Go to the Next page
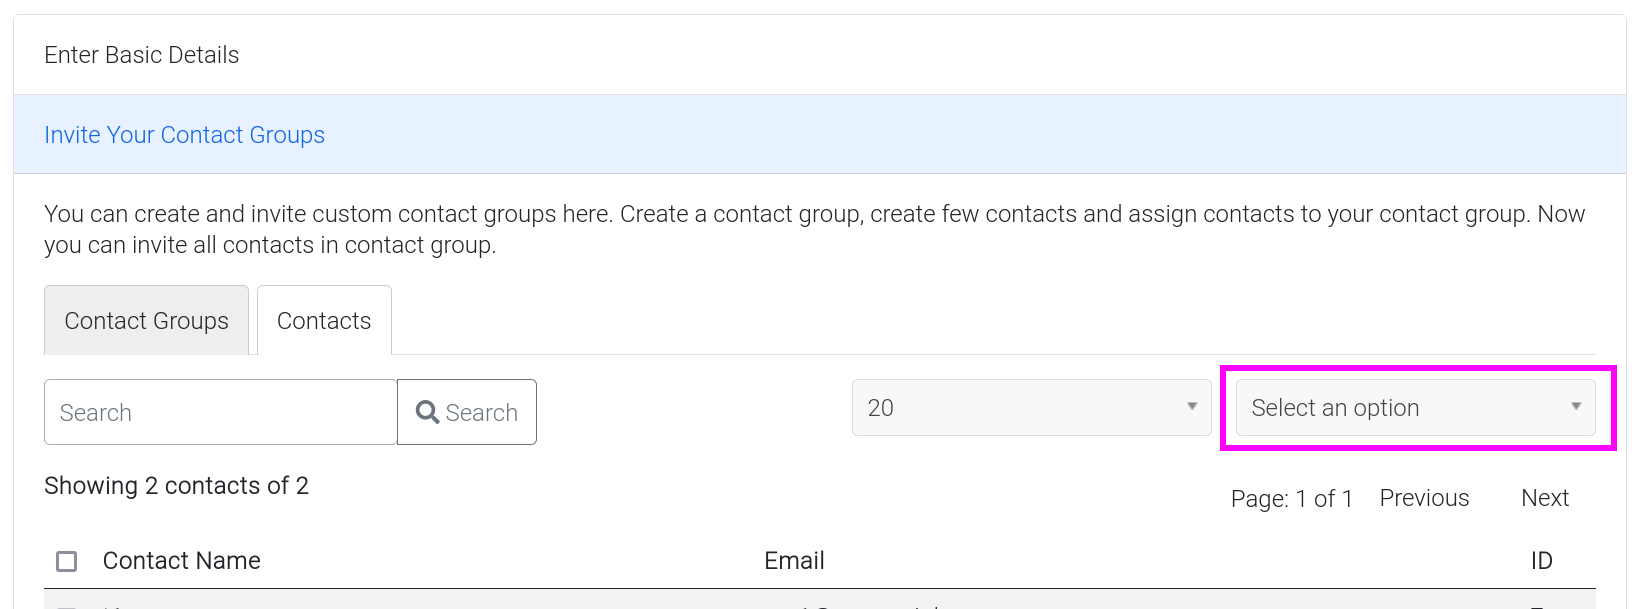Screen dimensions: 1649x609 [1544, 498]
